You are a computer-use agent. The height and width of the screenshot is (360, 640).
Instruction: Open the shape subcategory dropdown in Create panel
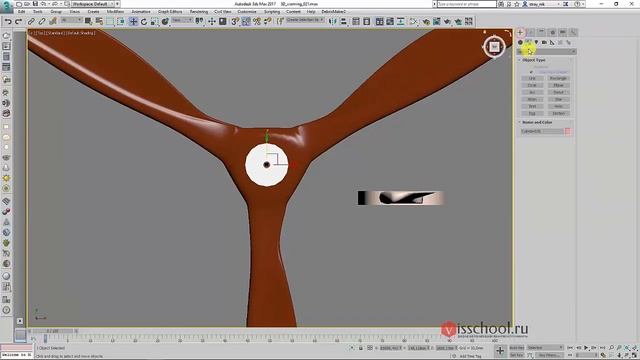click(547, 51)
